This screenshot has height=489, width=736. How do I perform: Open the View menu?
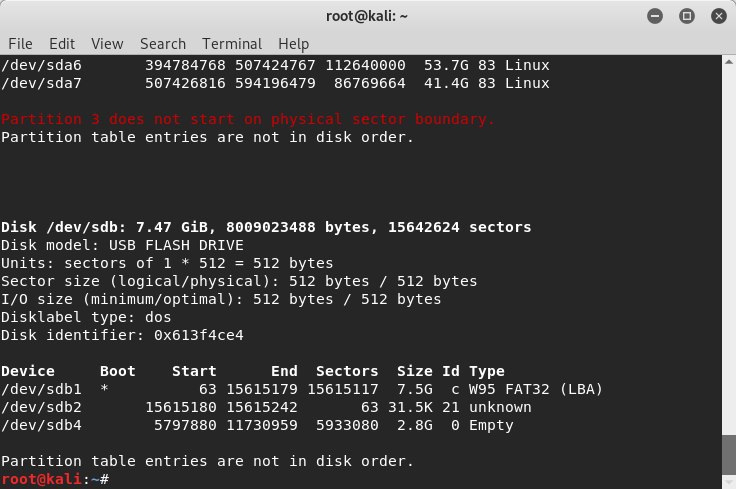click(107, 44)
